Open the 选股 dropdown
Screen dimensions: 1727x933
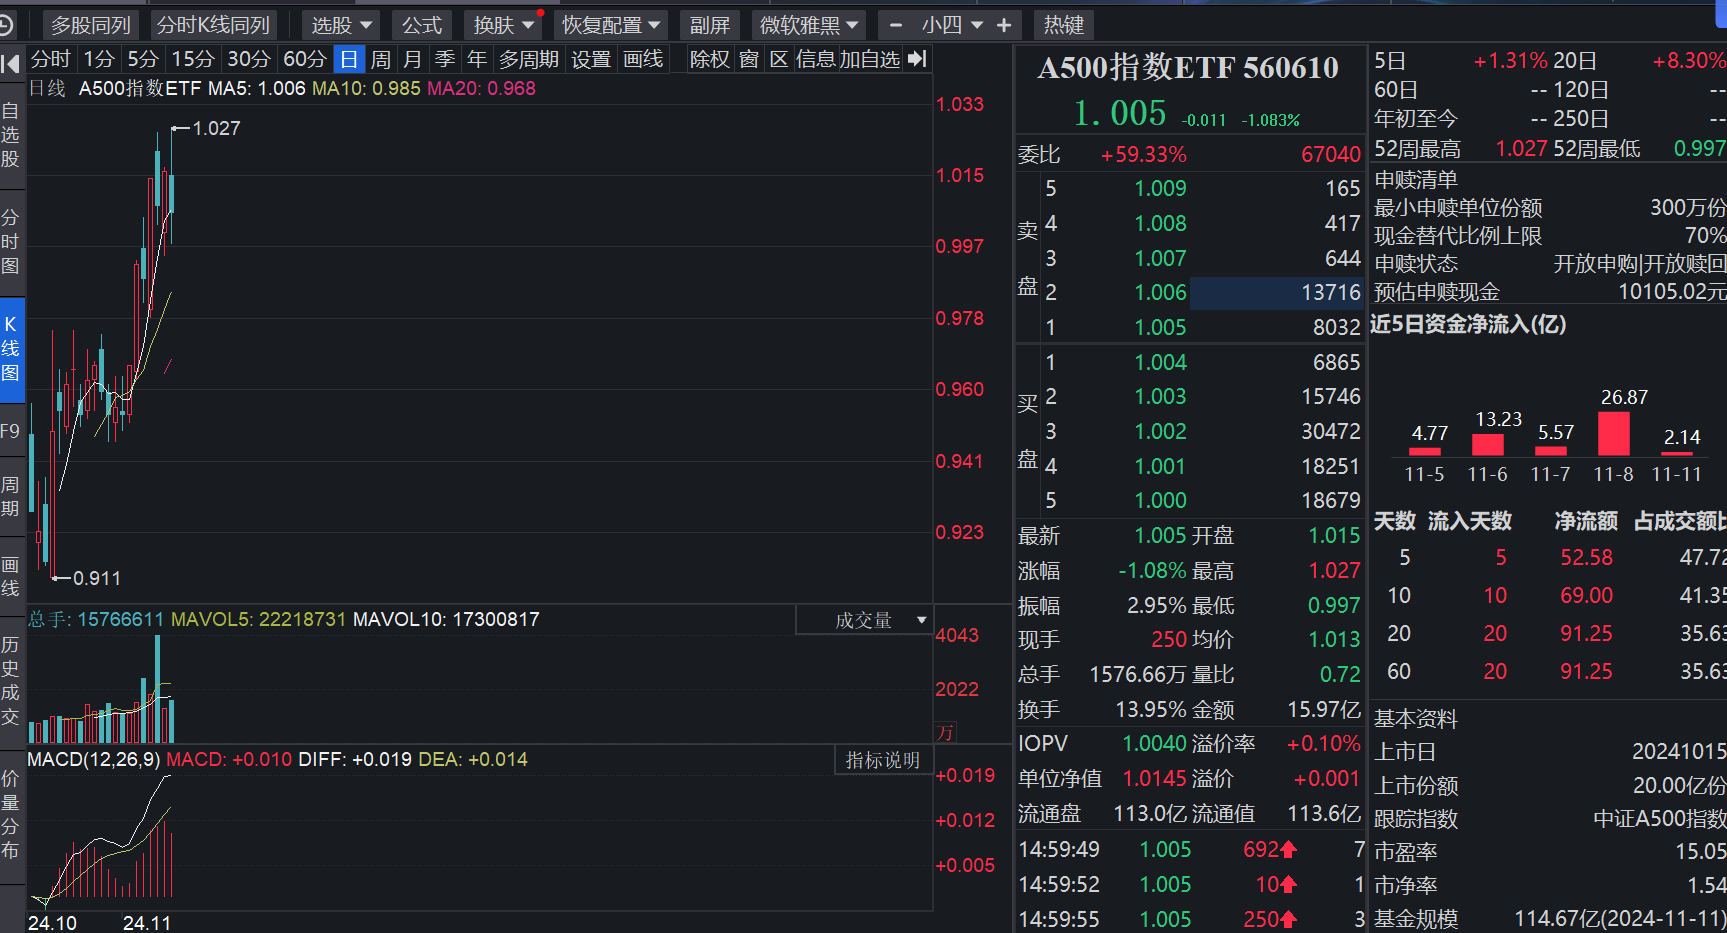(341, 25)
